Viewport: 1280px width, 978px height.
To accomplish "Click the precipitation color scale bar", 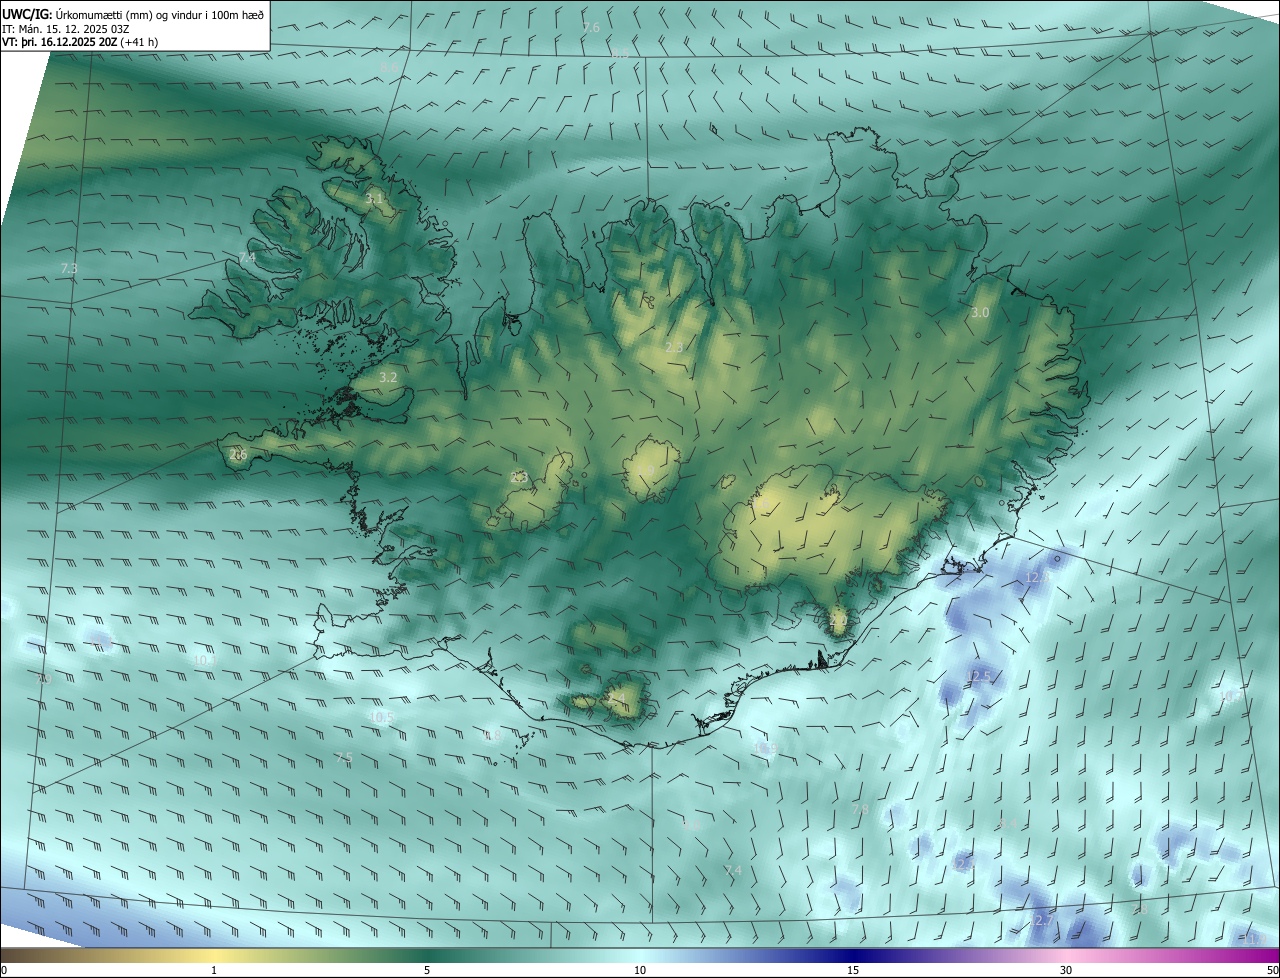I will point(640,955).
